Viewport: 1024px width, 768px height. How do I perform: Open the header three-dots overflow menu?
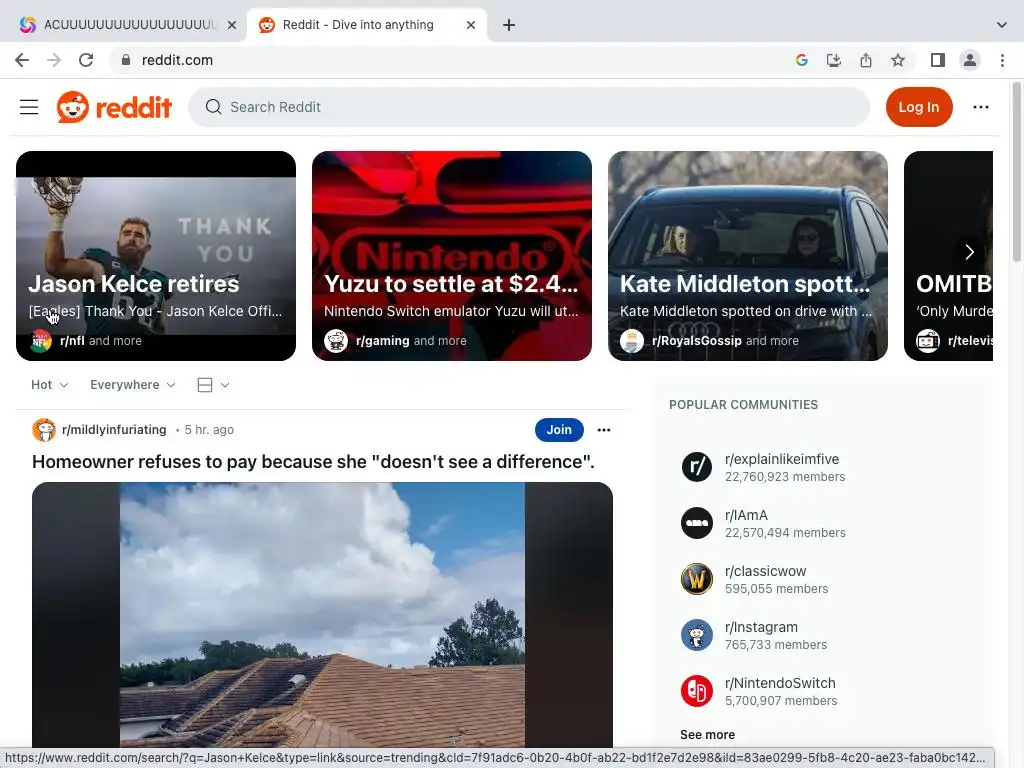(x=981, y=107)
